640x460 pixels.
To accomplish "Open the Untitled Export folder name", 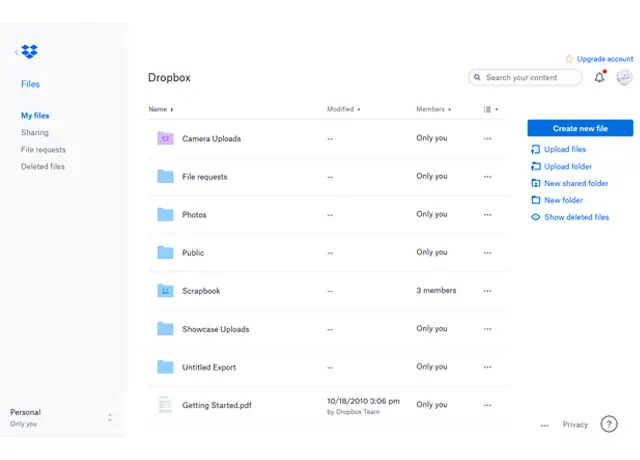I will click(209, 367).
